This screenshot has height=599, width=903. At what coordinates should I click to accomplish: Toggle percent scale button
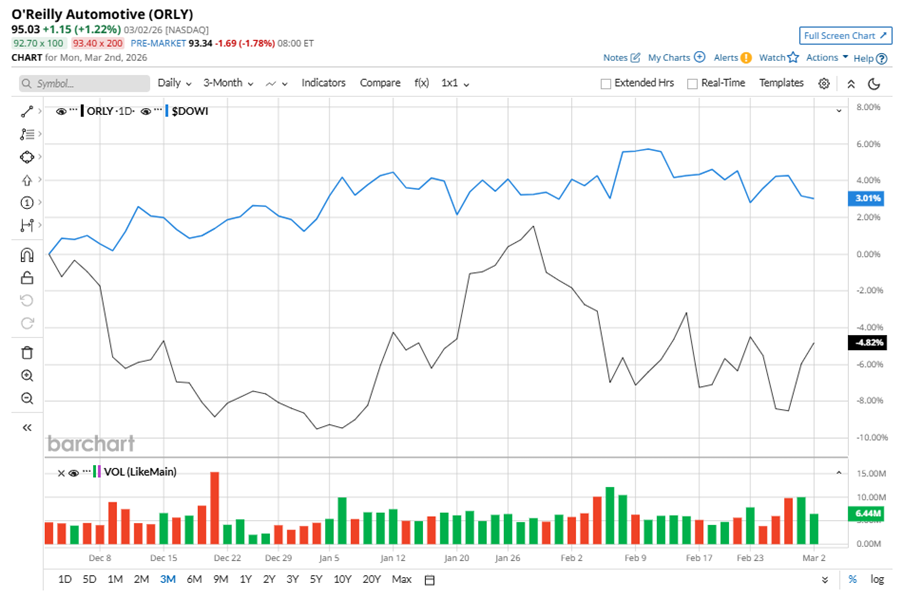point(852,579)
